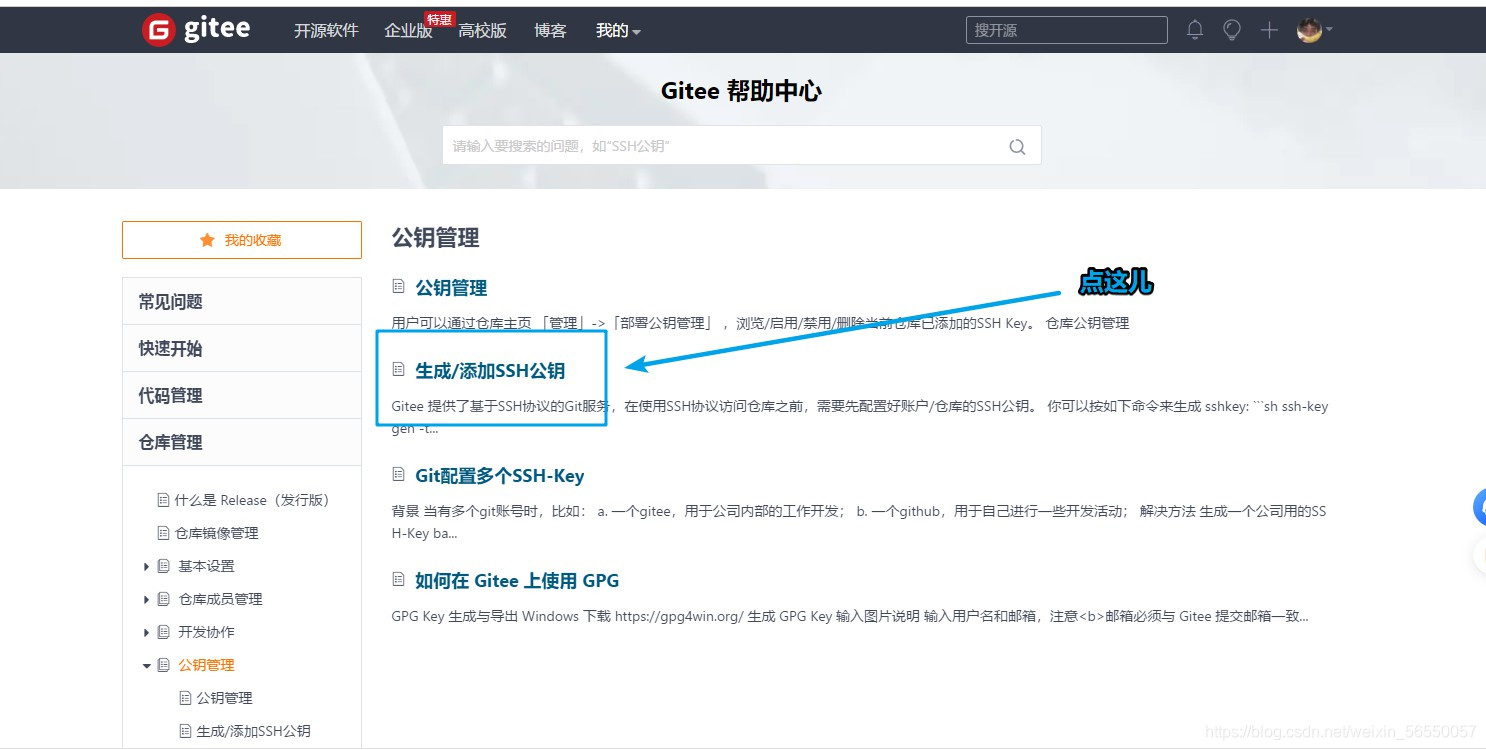Expand the 仓库成员管理 tree node arrow
Screen dimensions: 1486x750
pyautogui.click(x=147, y=600)
